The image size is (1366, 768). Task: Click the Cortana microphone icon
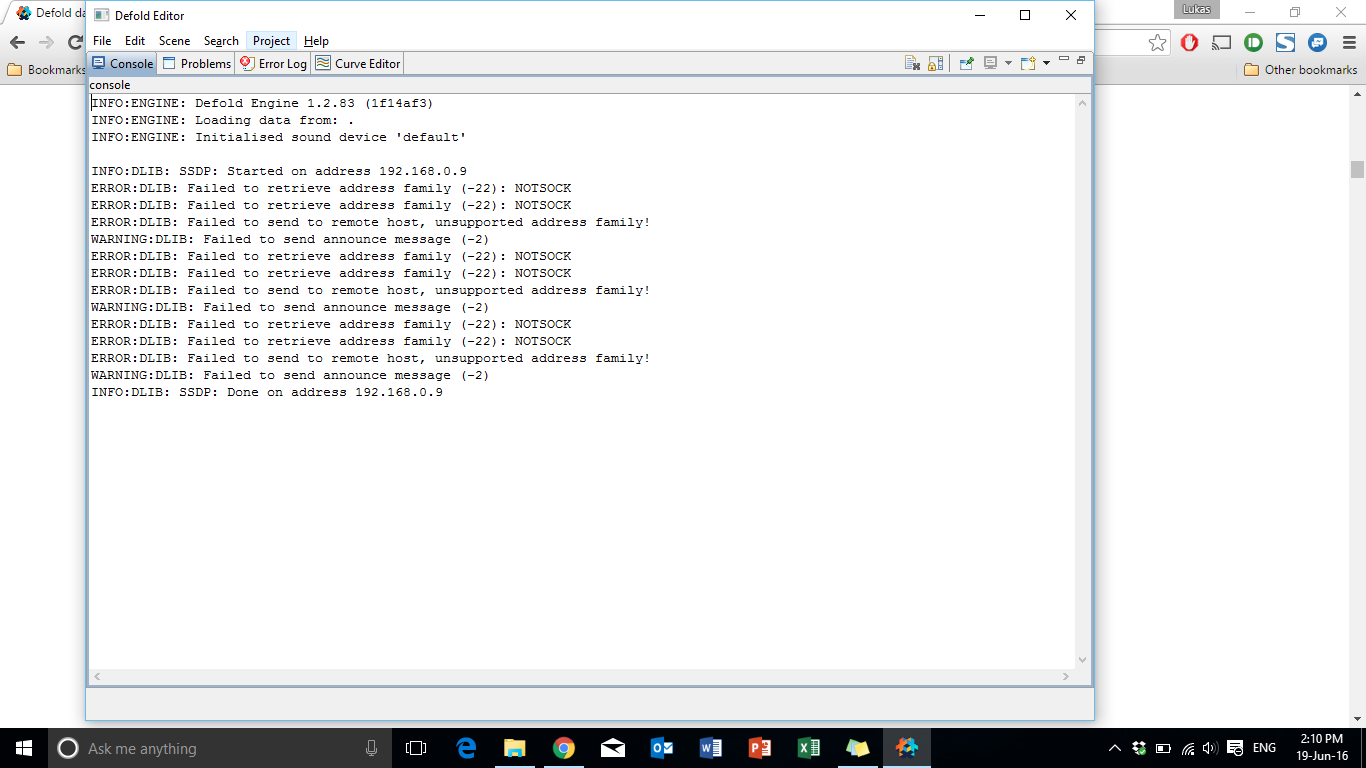(x=371, y=748)
